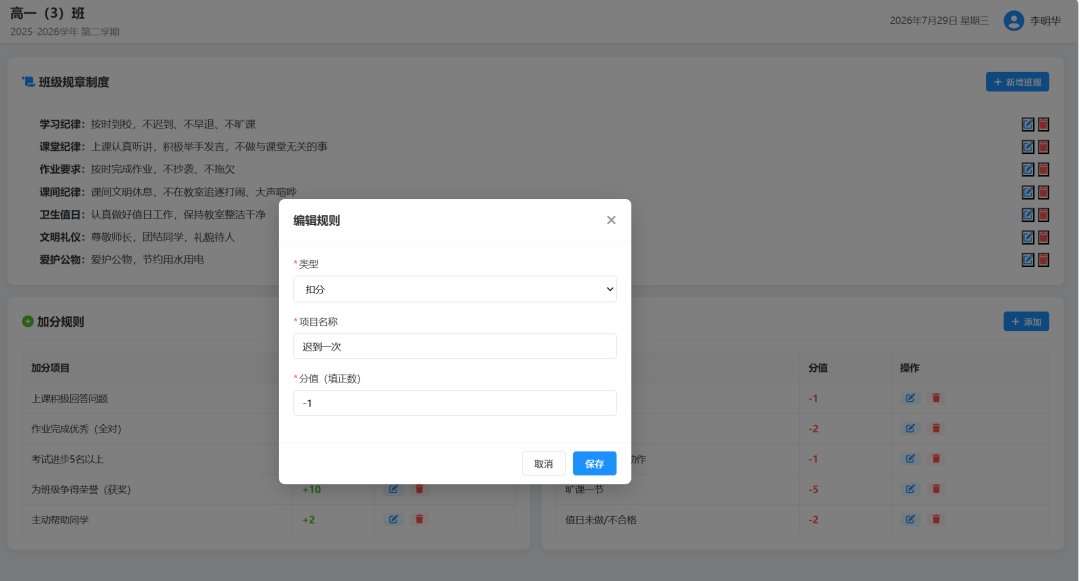The height and width of the screenshot is (581, 1080).
Task: Delete the 卫生值日 rule
Action: pos(1043,215)
